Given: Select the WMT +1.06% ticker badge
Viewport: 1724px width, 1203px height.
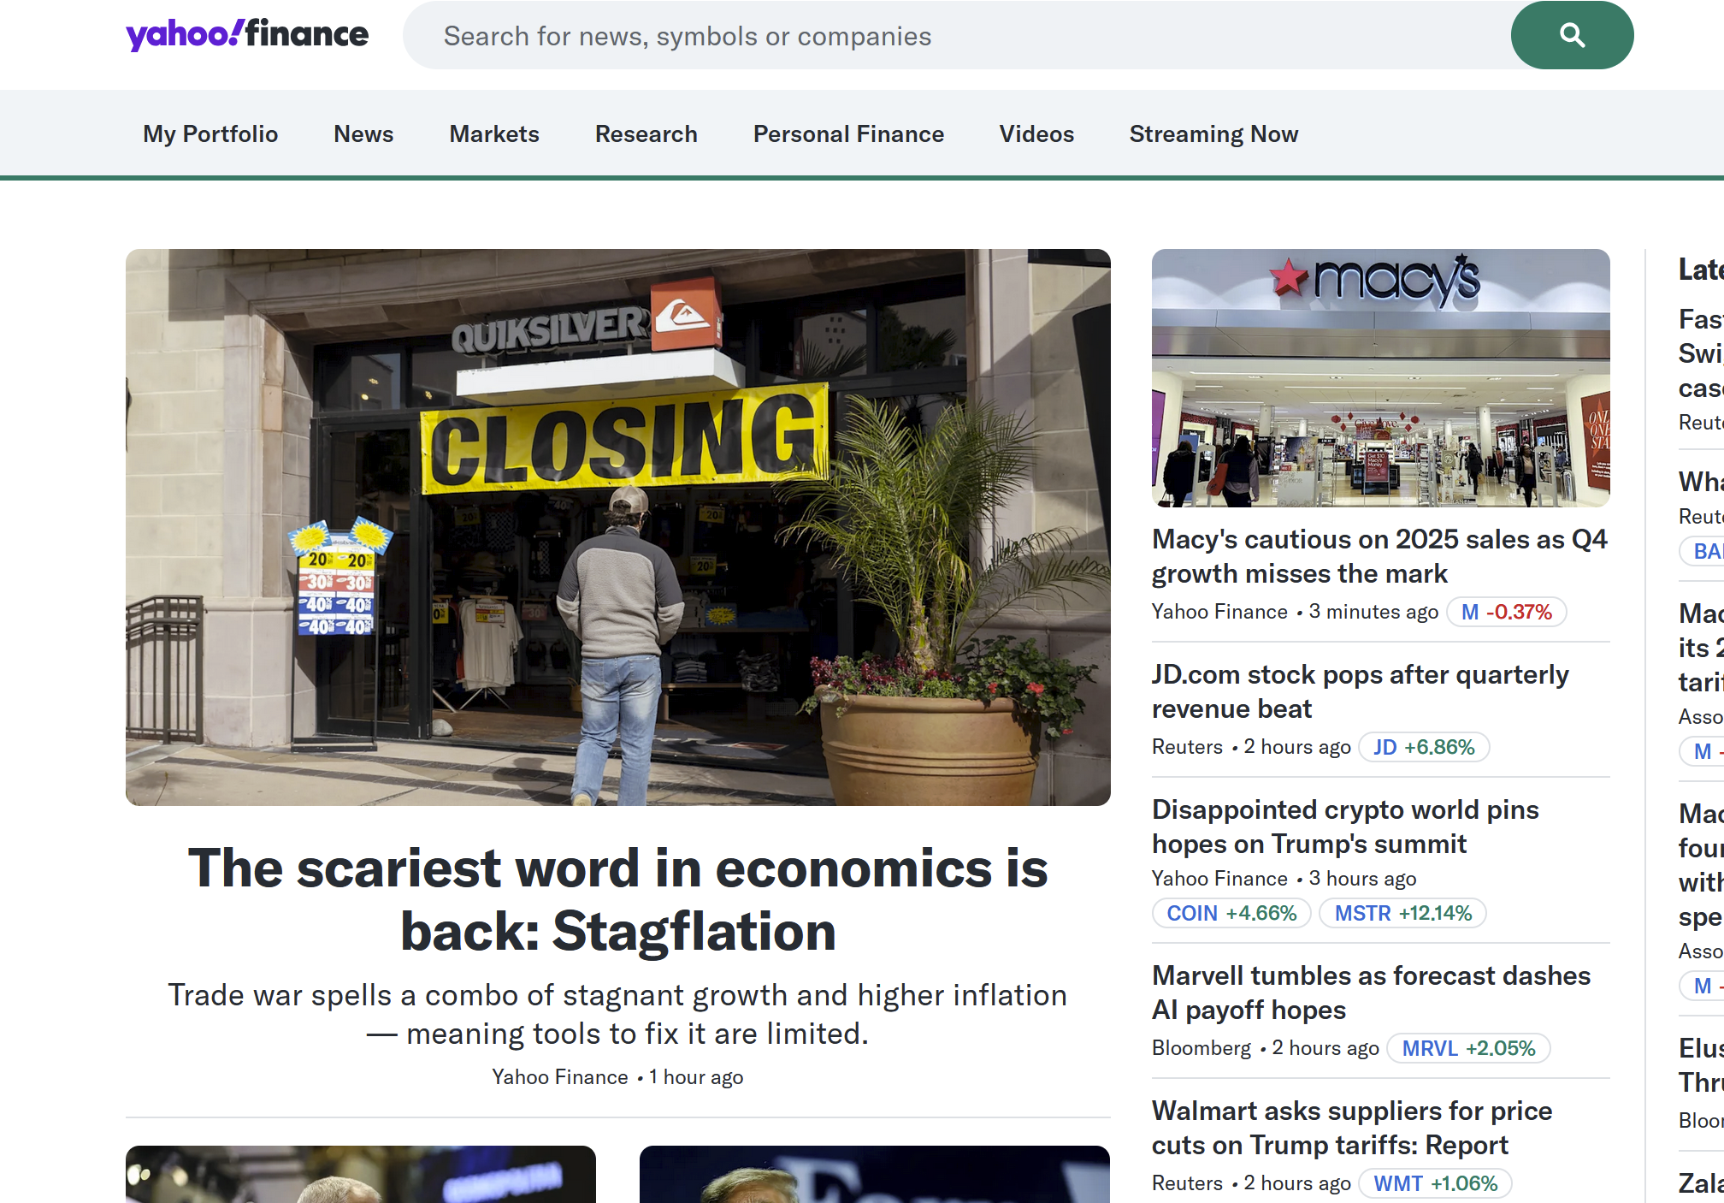Looking at the screenshot, I should point(1436,1183).
